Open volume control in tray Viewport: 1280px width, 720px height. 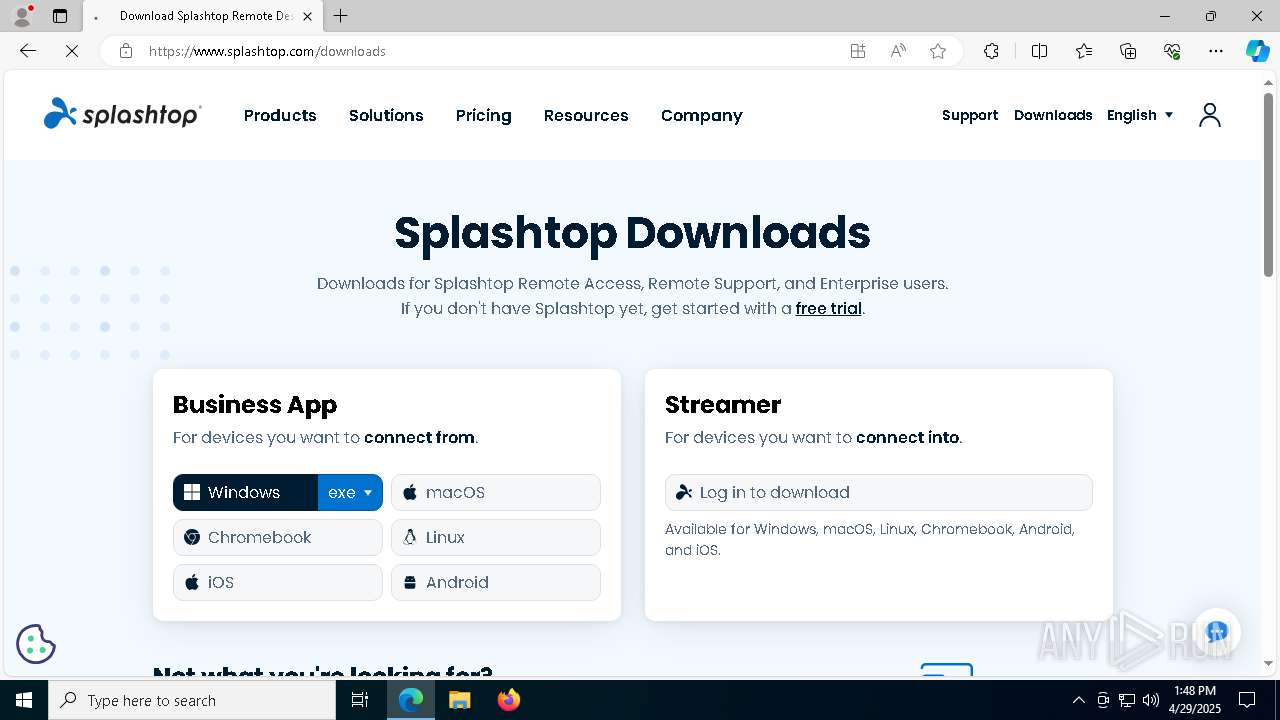1151,700
